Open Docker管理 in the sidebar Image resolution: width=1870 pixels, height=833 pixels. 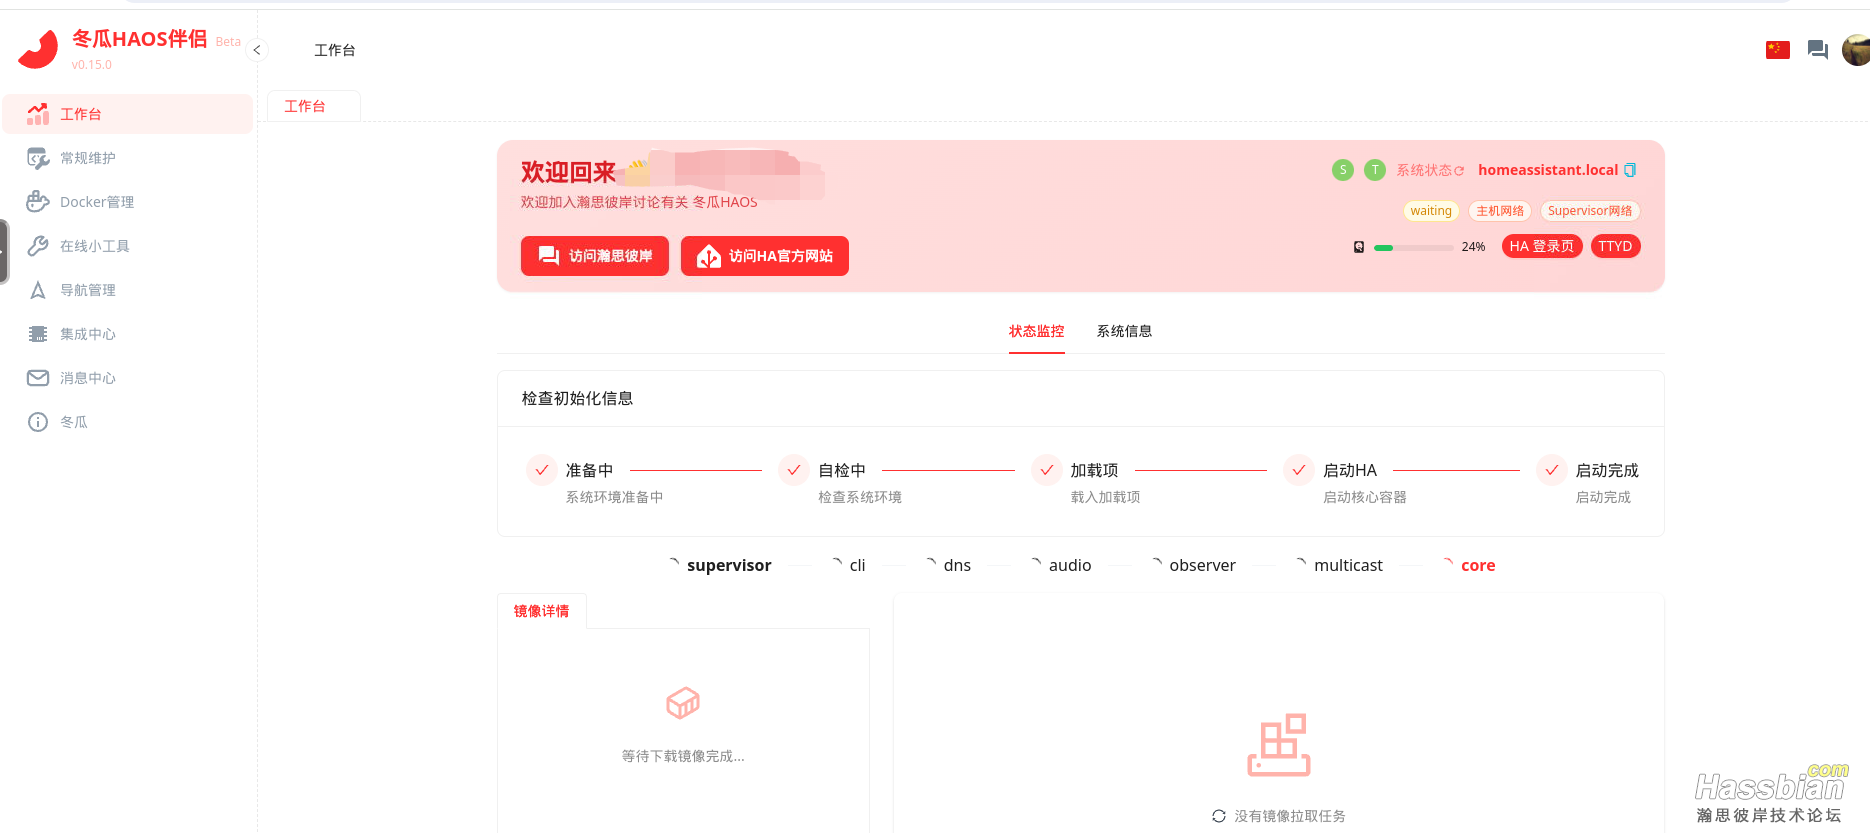[x=127, y=202]
